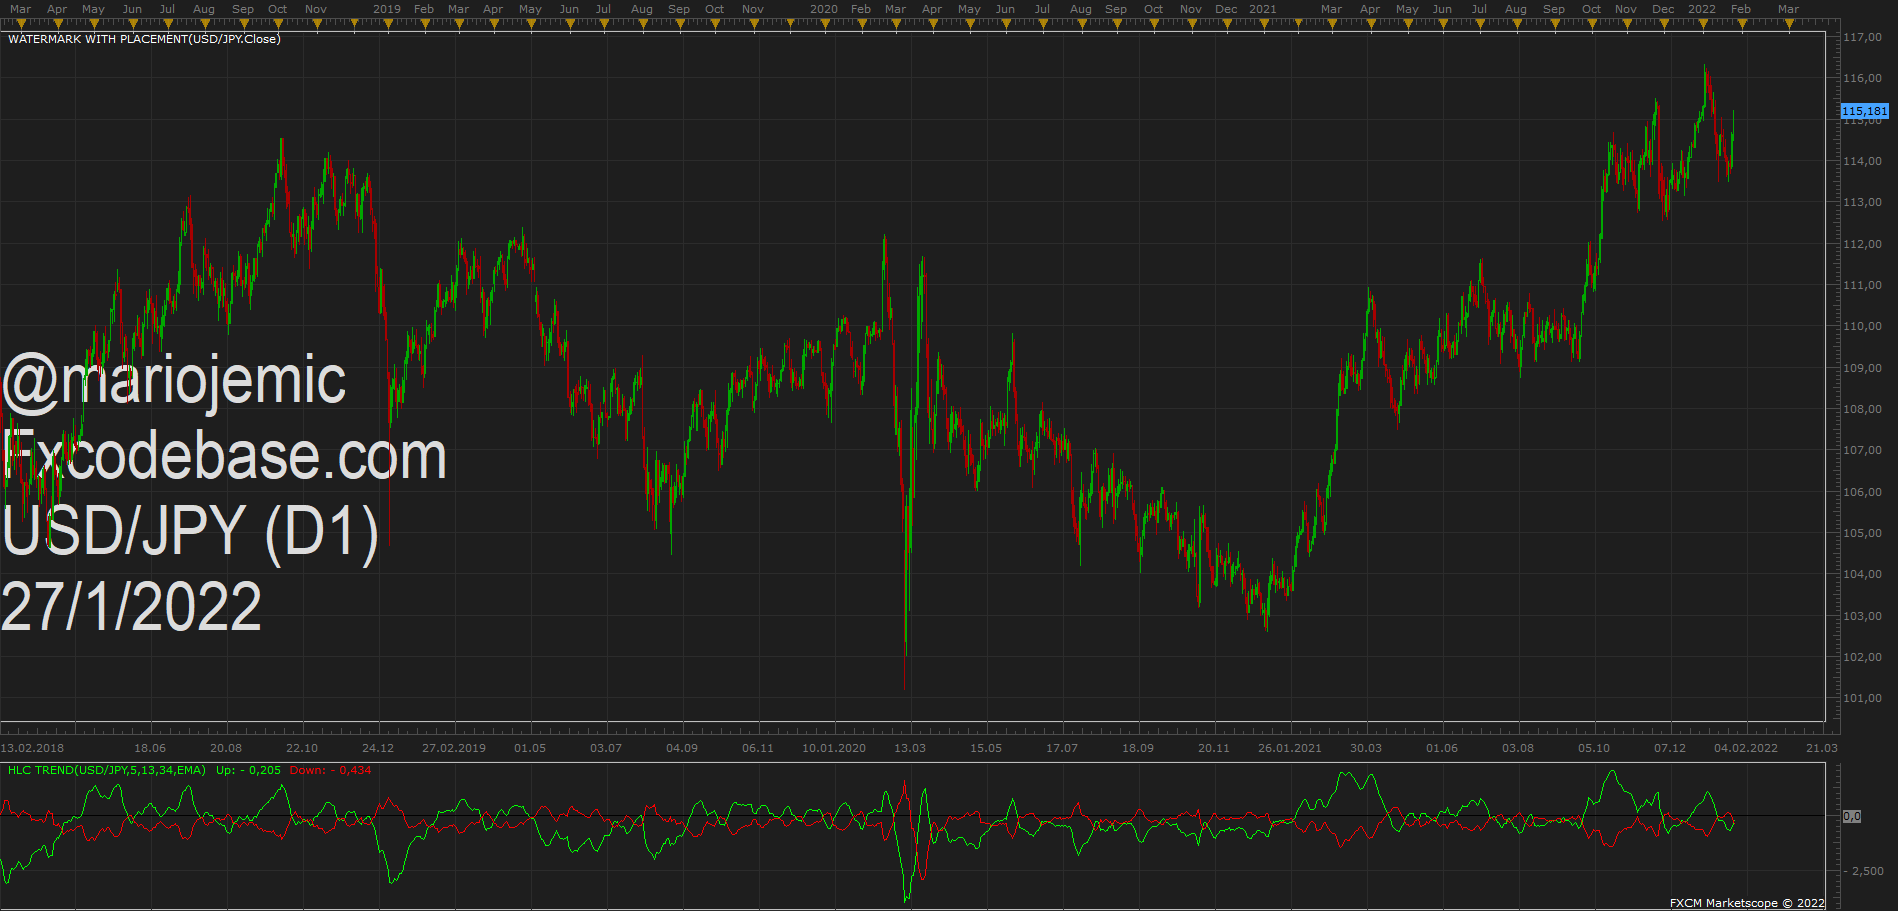Click the 104,00 price axis label

(x=1862, y=574)
